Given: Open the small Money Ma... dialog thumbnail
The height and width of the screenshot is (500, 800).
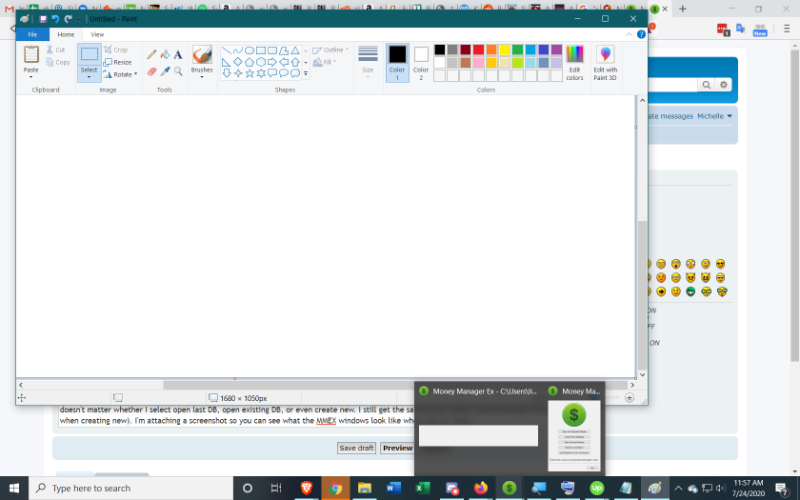Looking at the screenshot, I should click(574, 435).
